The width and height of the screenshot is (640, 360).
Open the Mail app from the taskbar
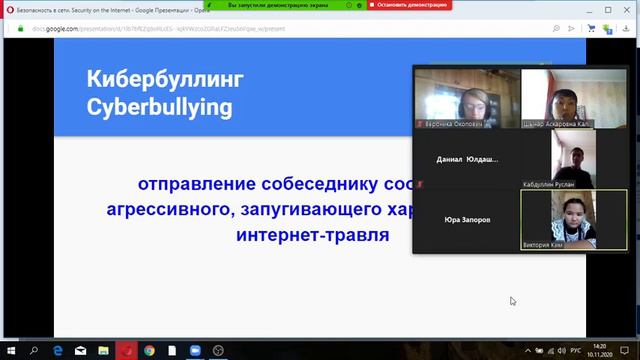(80, 351)
